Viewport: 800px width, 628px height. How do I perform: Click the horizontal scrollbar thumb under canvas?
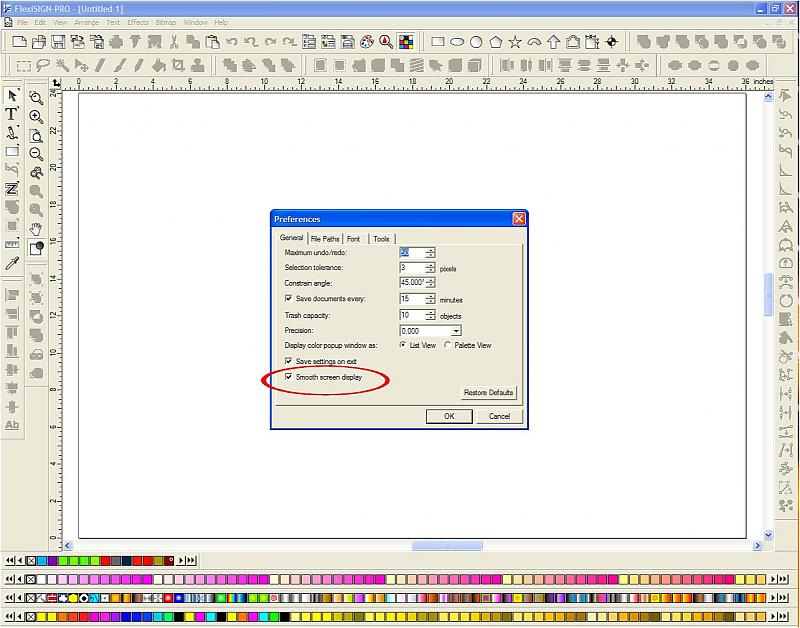[x=447, y=545]
